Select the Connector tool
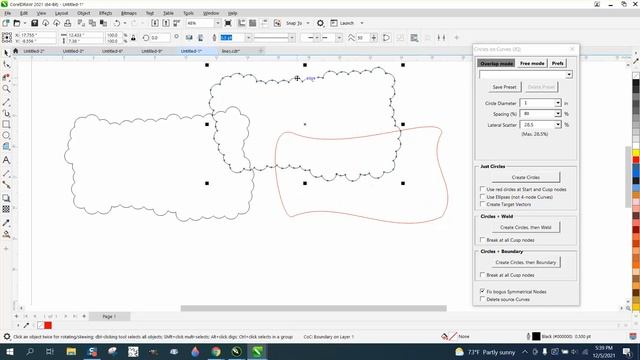This screenshot has width=640, height=360. [6, 185]
